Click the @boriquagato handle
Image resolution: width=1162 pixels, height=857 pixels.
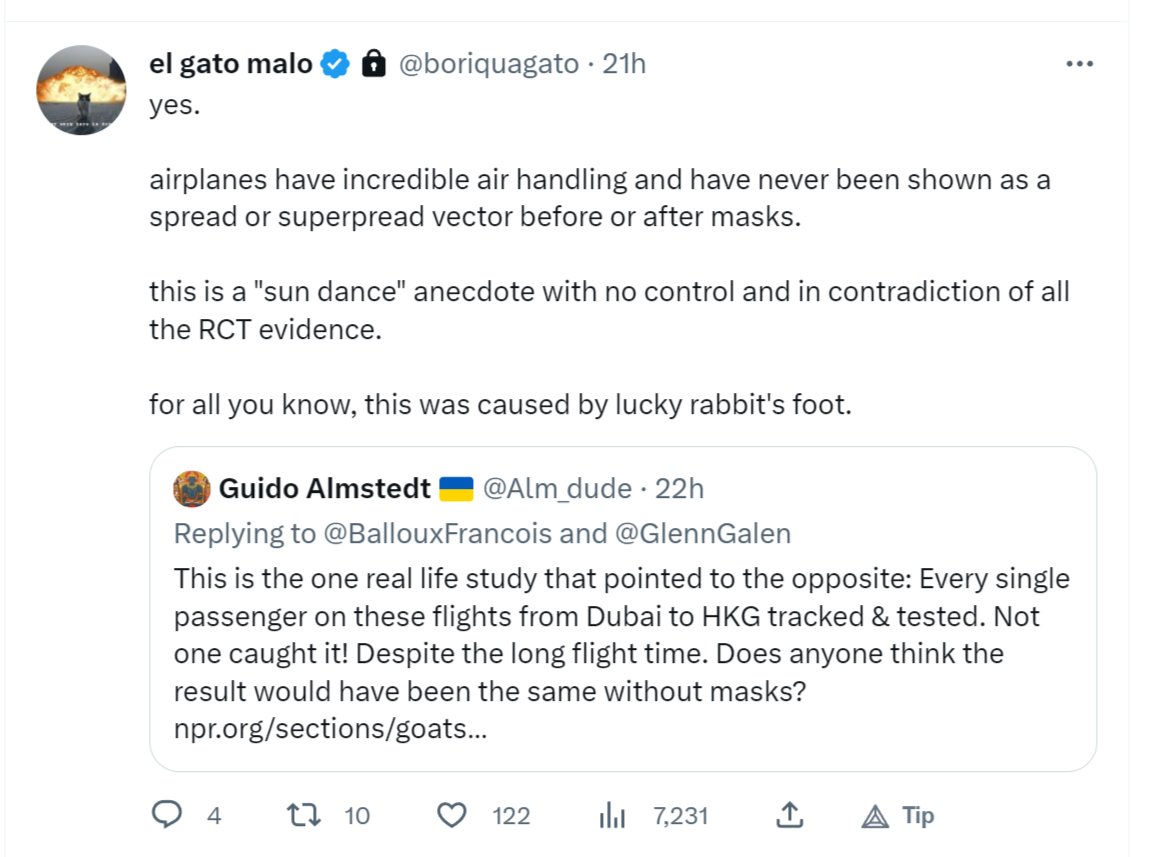(489, 65)
